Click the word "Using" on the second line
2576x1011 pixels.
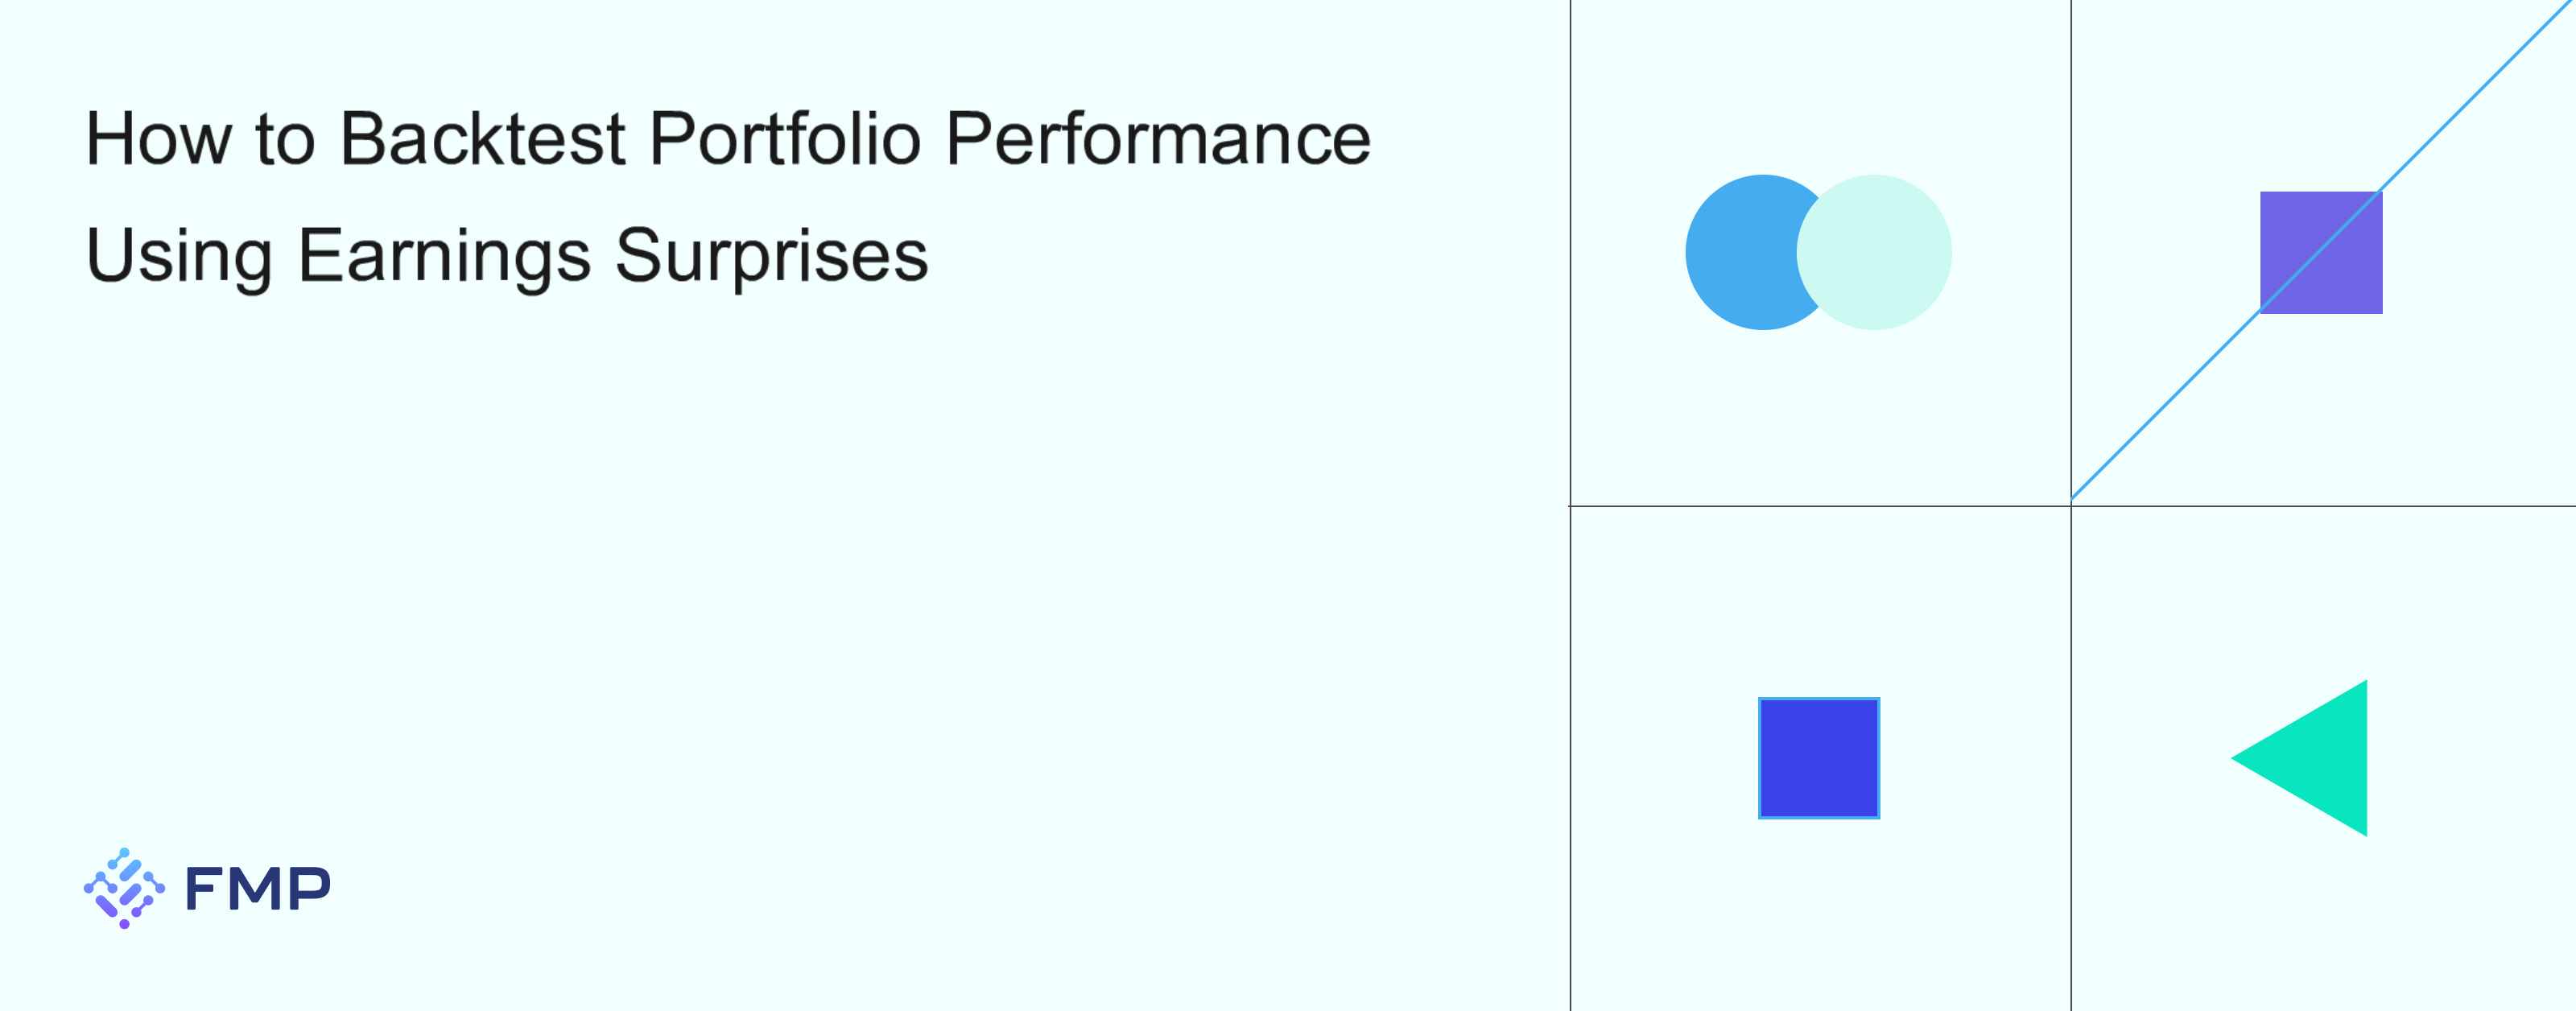point(179,256)
